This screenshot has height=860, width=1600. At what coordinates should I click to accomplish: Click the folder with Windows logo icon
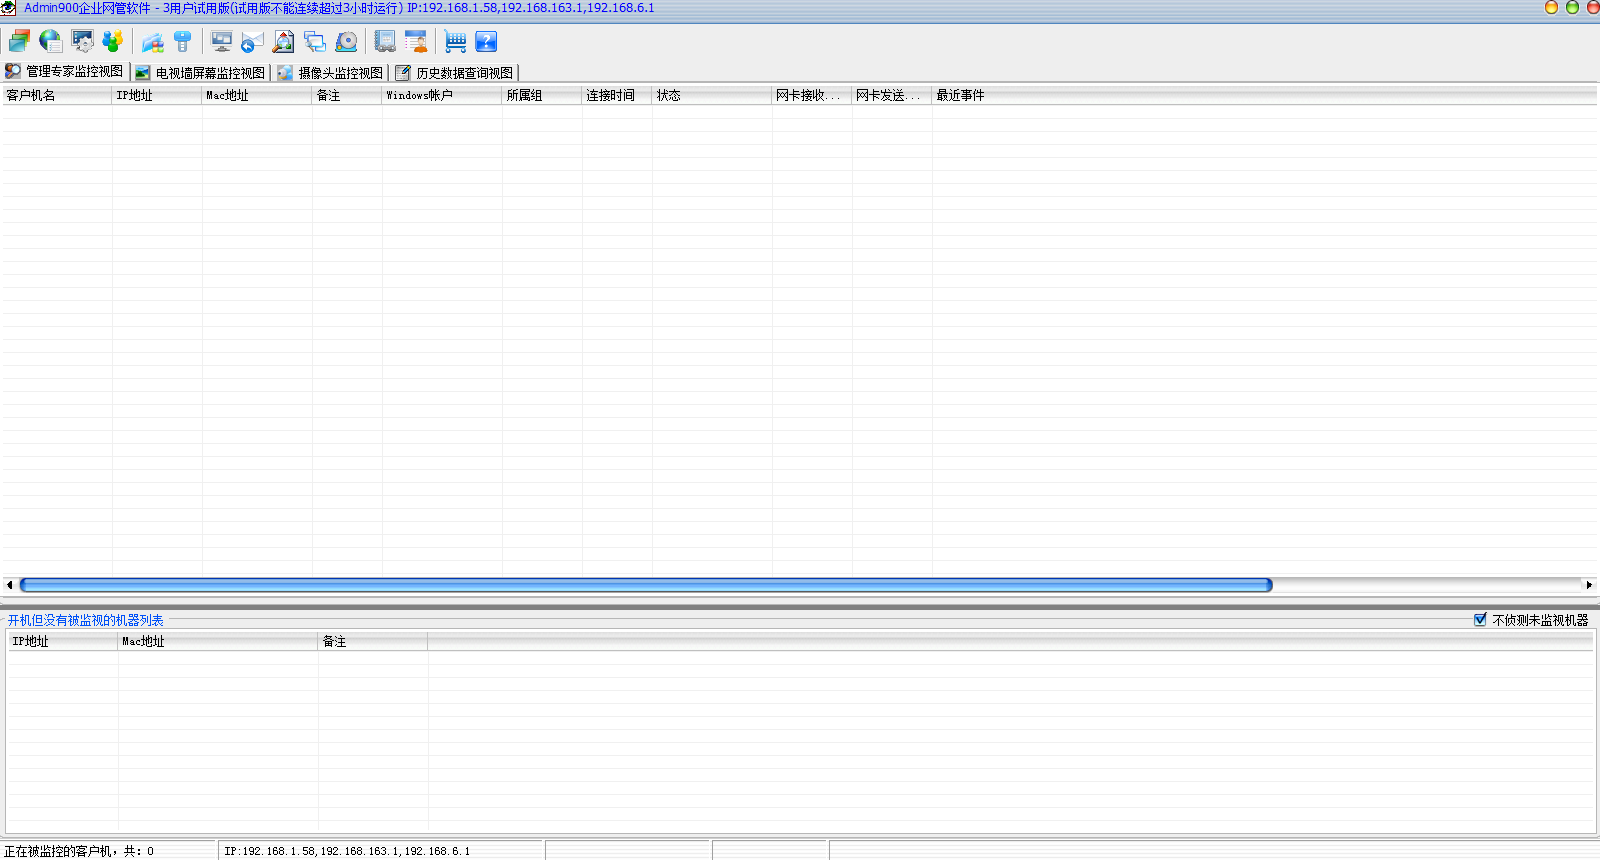point(152,41)
